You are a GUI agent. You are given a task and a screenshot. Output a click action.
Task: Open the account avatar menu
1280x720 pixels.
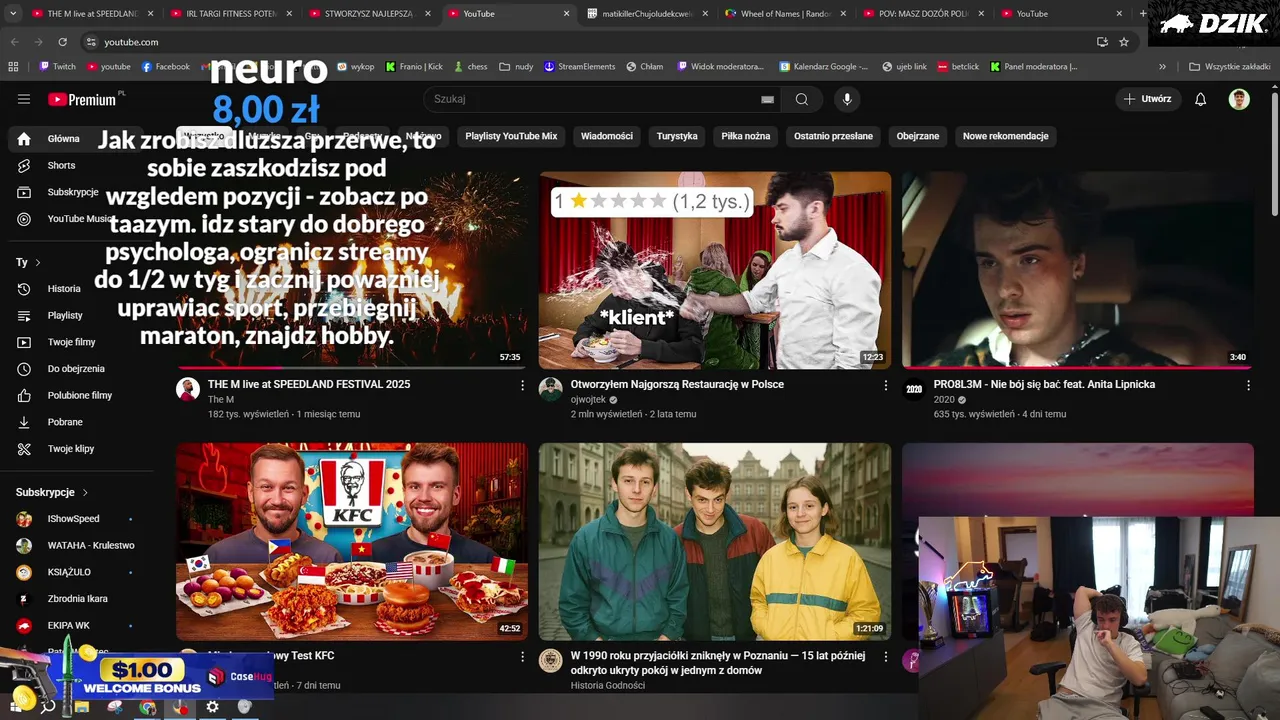tap(1239, 99)
